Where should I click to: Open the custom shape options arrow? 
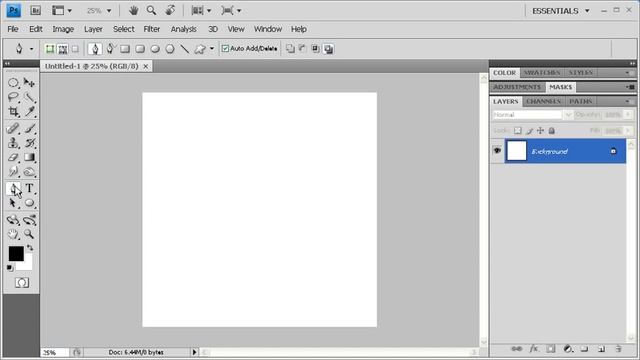(x=211, y=49)
